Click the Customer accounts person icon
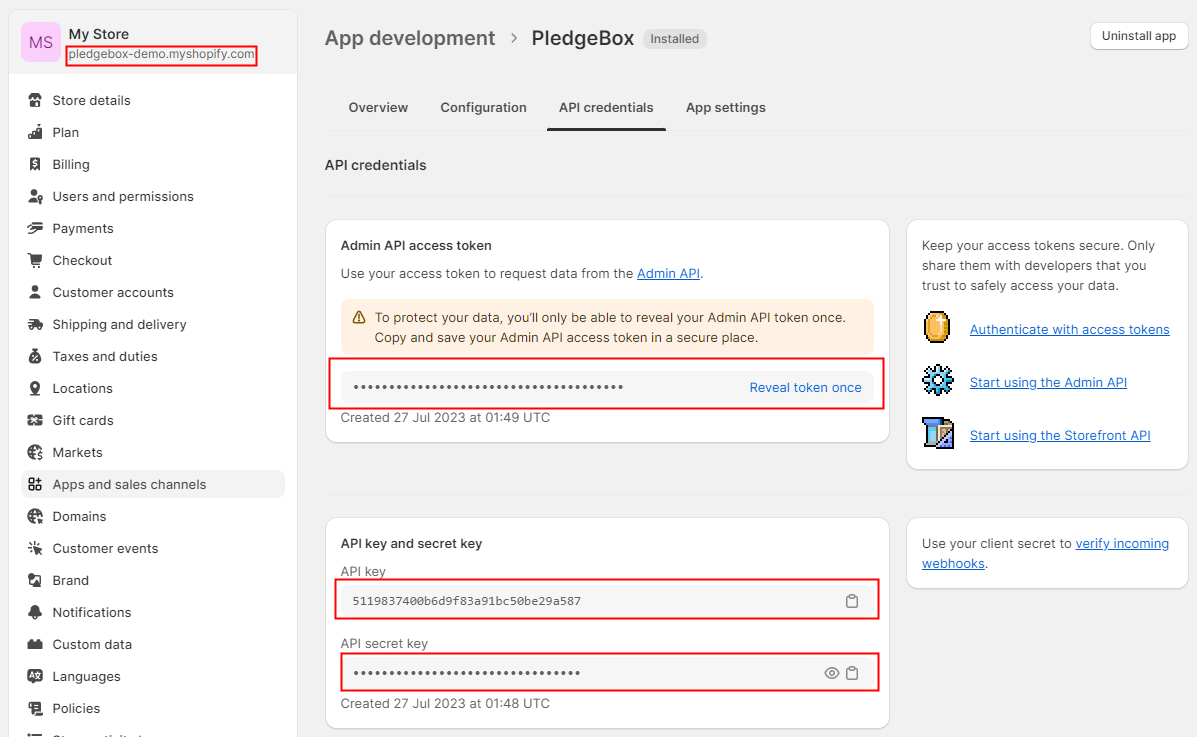1197x737 pixels. [x=35, y=293]
